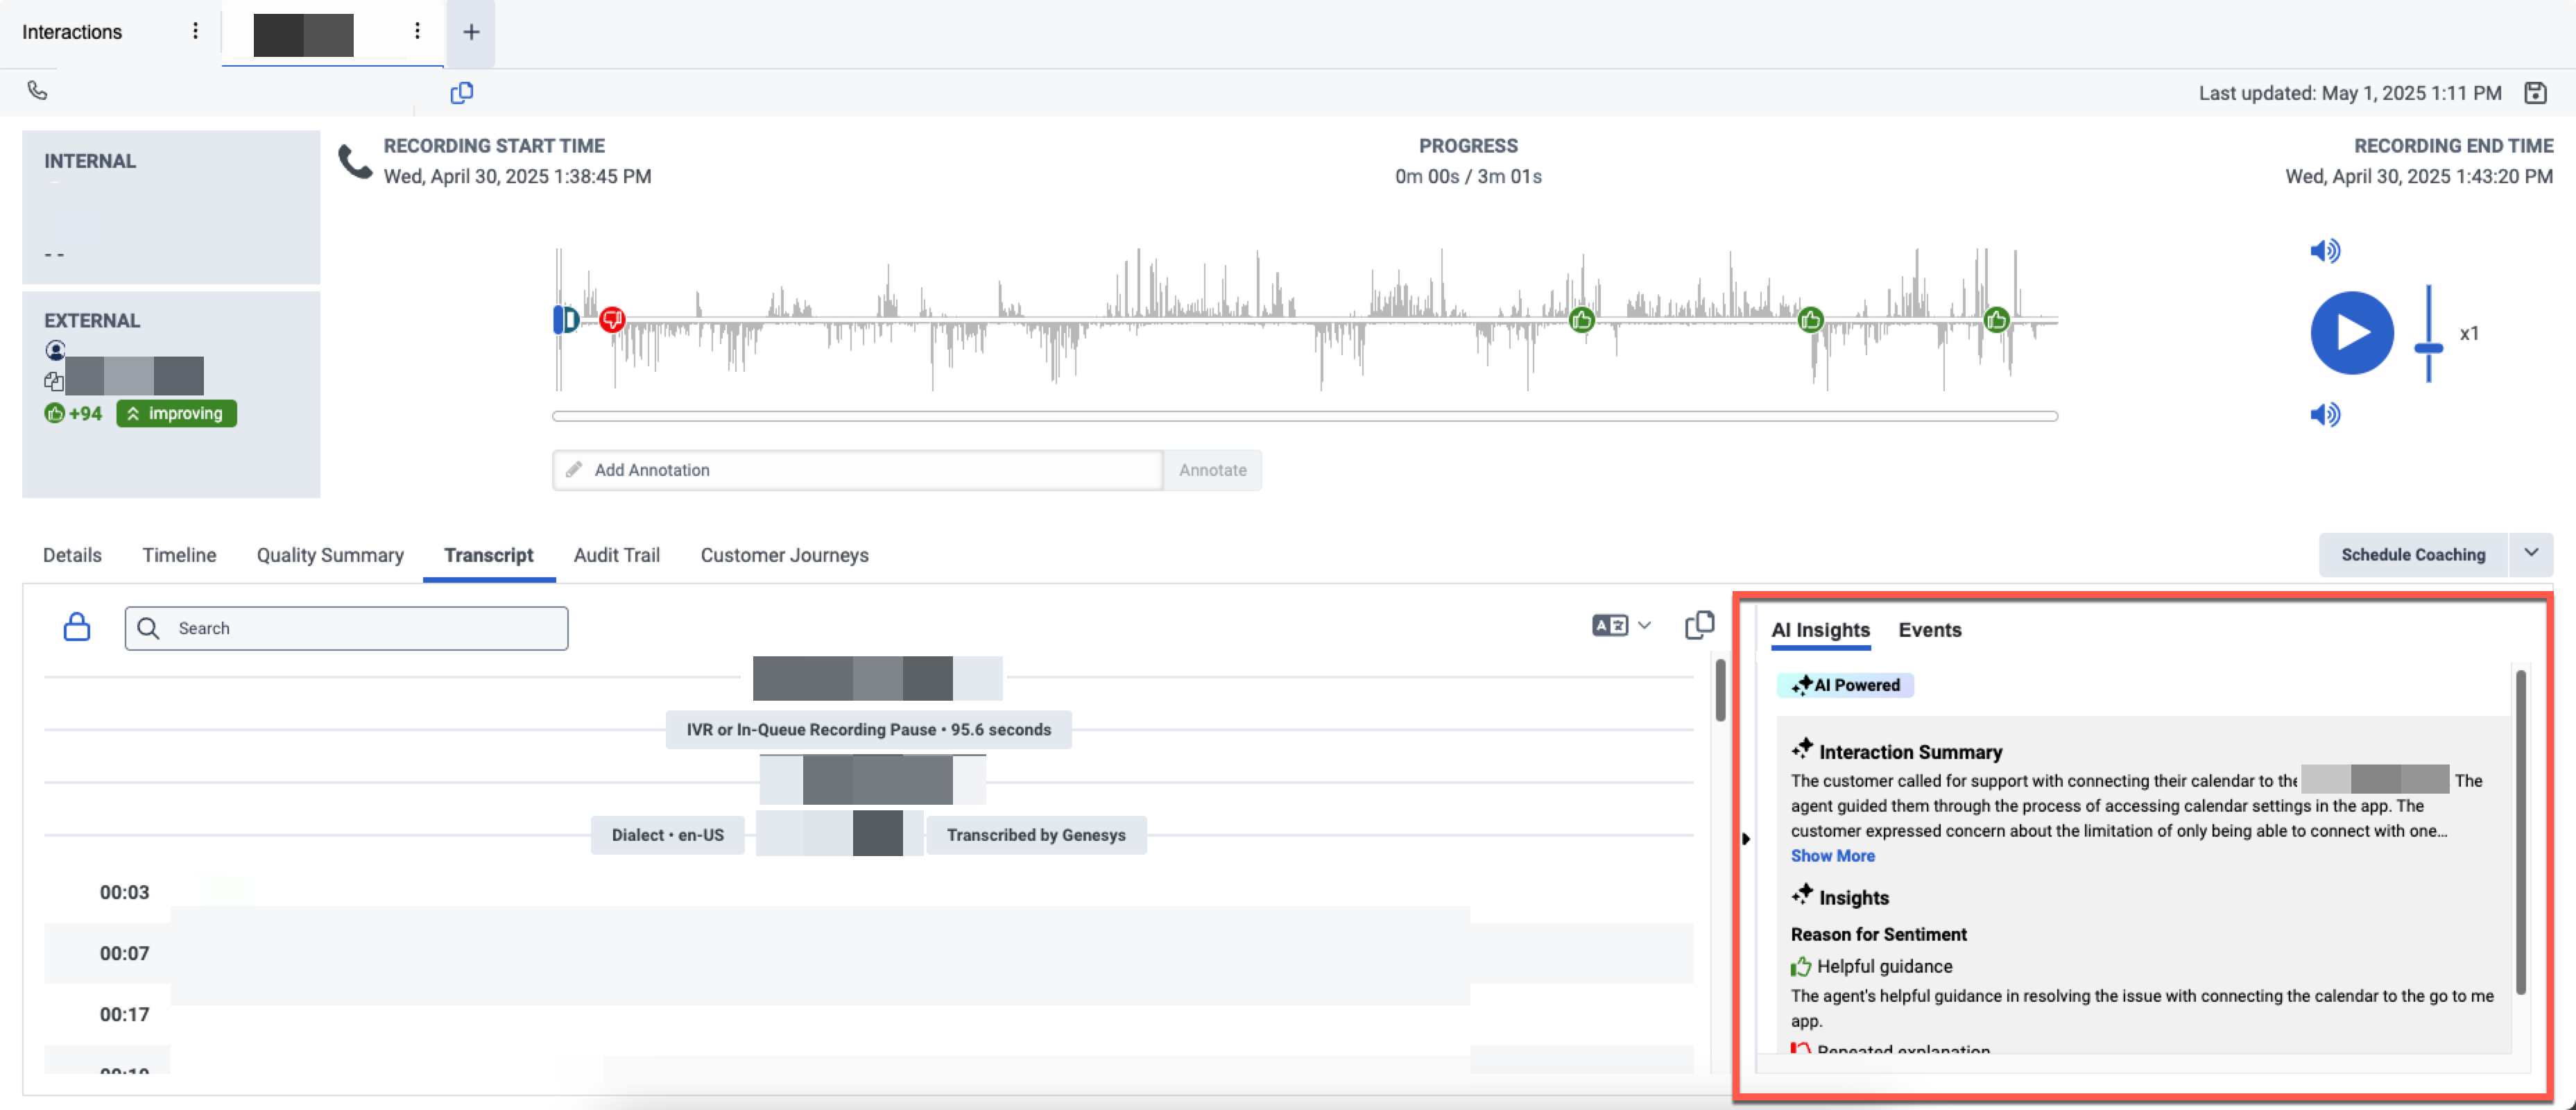
Task: Mute the lower audio channel speaker
Action: (2324, 414)
